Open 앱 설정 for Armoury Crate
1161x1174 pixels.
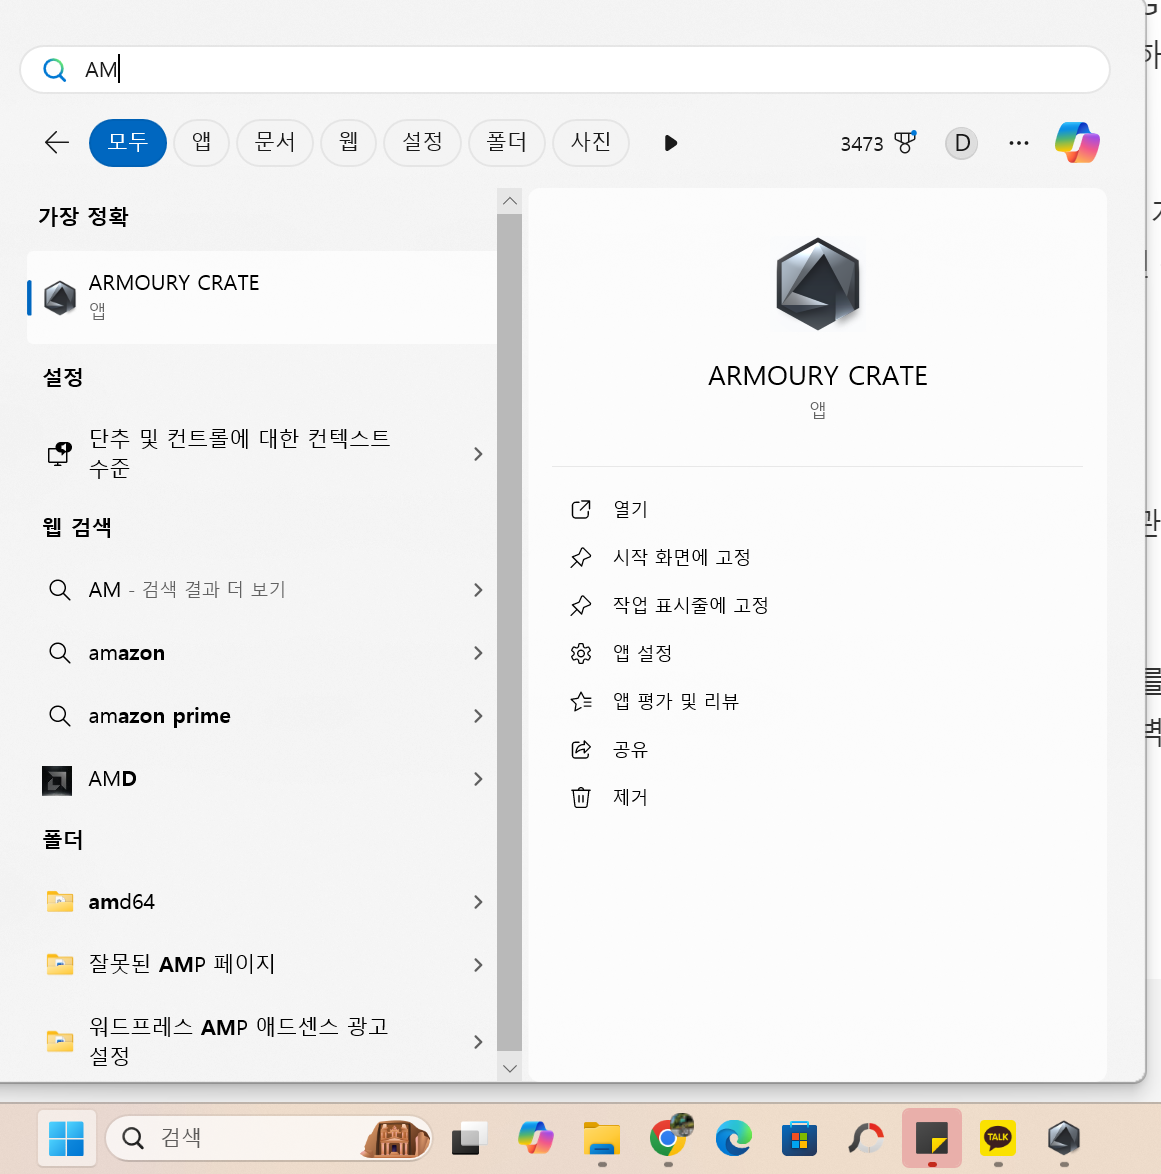click(642, 654)
